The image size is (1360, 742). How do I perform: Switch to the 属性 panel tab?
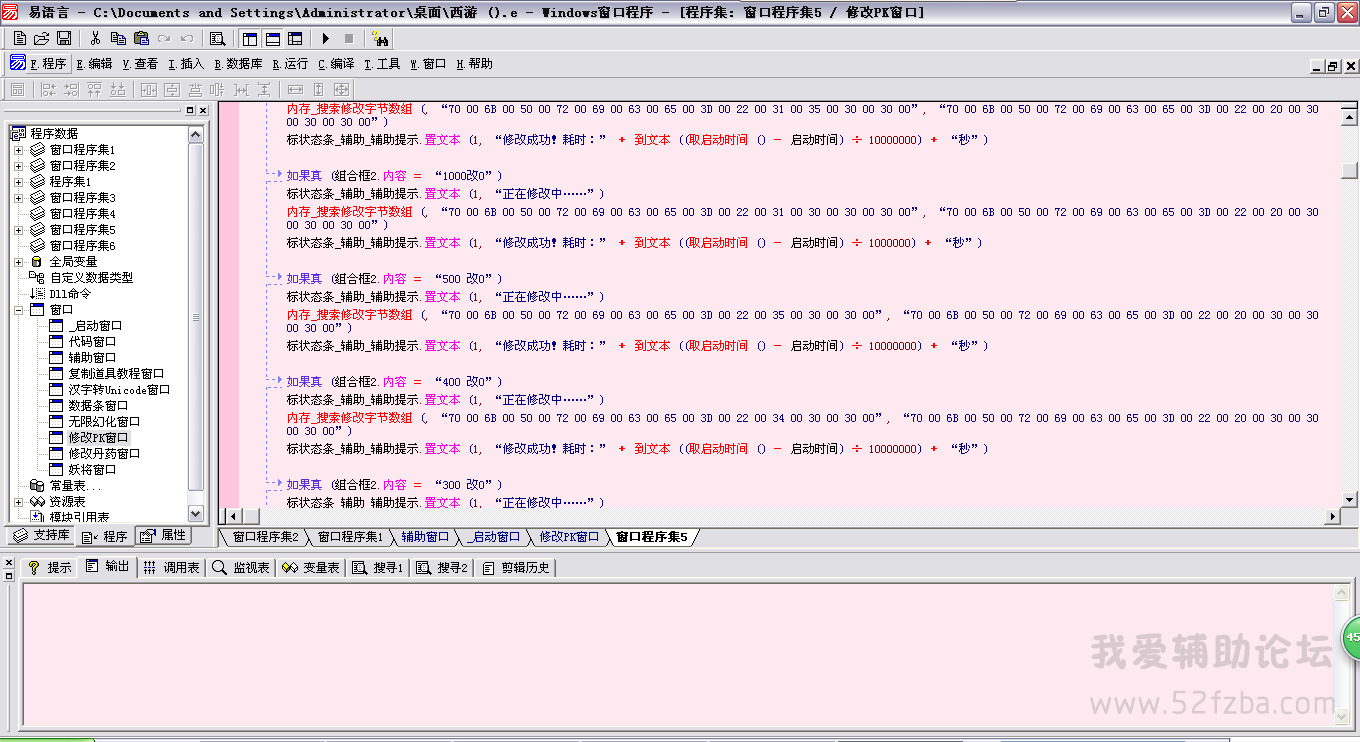pyautogui.click(x=163, y=536)
